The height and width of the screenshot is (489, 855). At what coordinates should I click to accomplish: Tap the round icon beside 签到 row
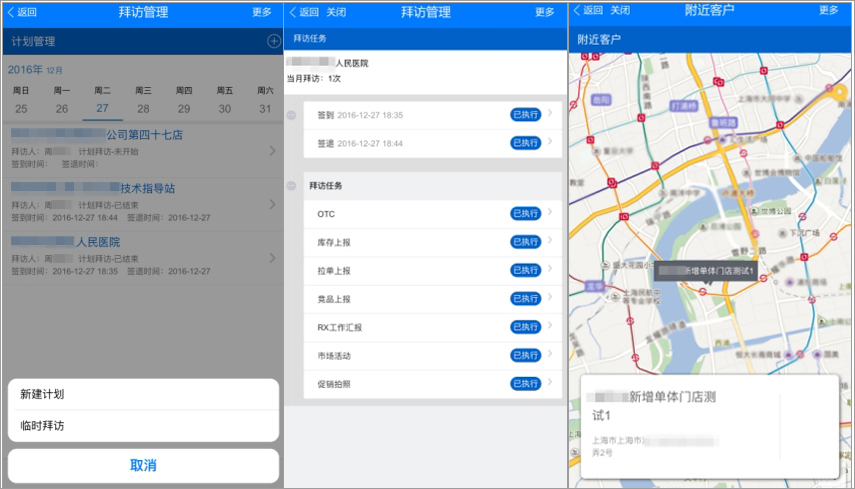[292, 115]
